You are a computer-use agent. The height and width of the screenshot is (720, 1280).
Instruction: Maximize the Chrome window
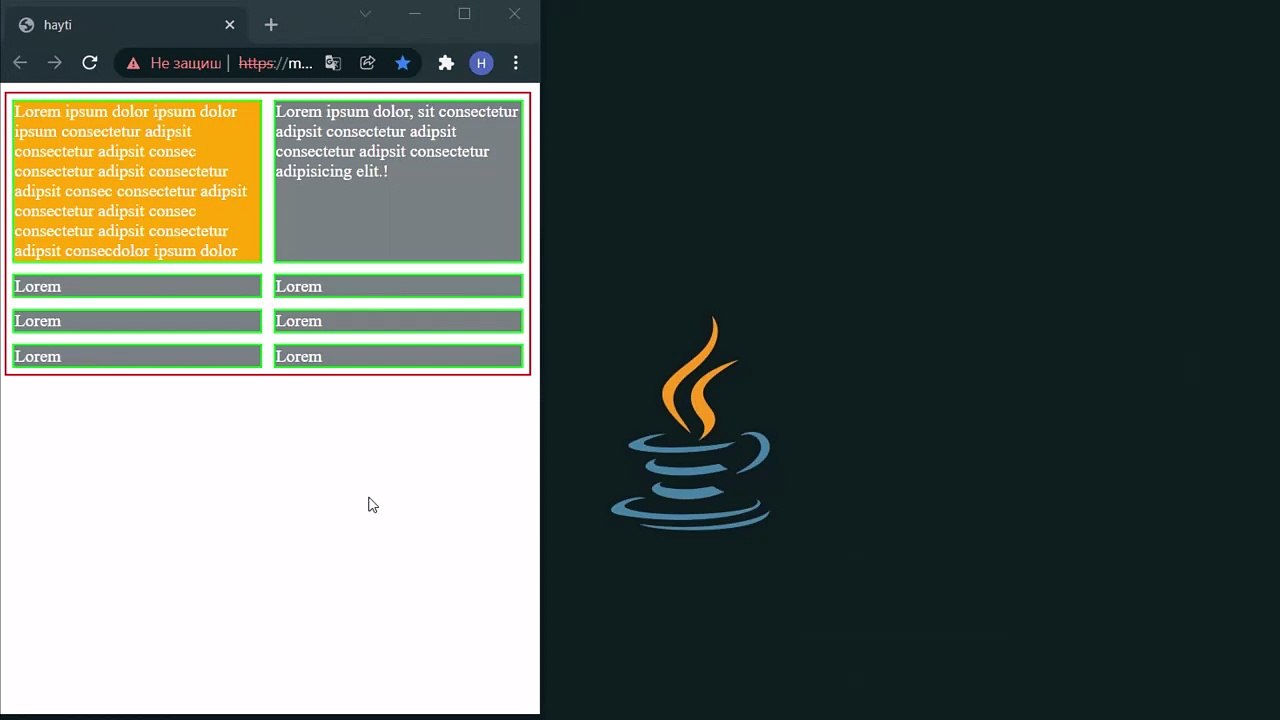click(x=464, y=14)
